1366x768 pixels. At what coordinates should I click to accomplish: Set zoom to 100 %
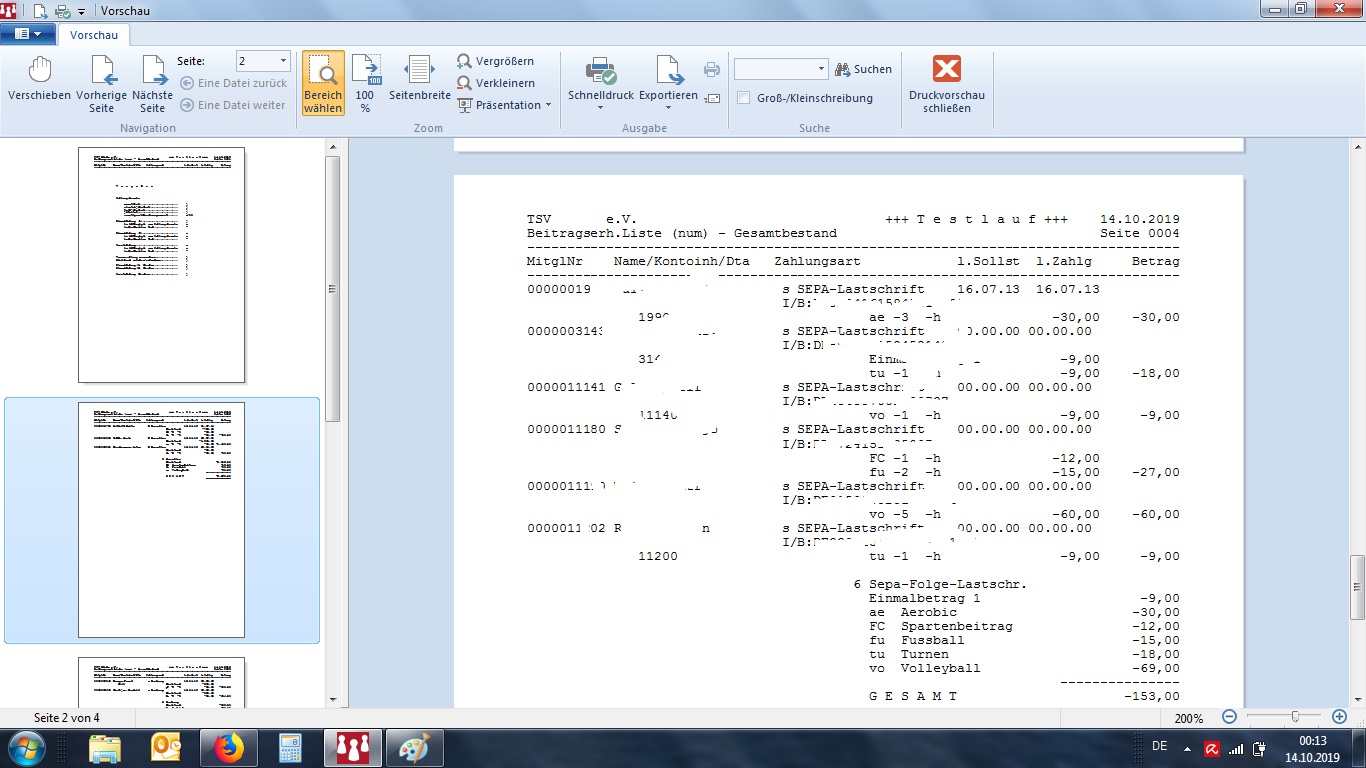coord(366,82)
